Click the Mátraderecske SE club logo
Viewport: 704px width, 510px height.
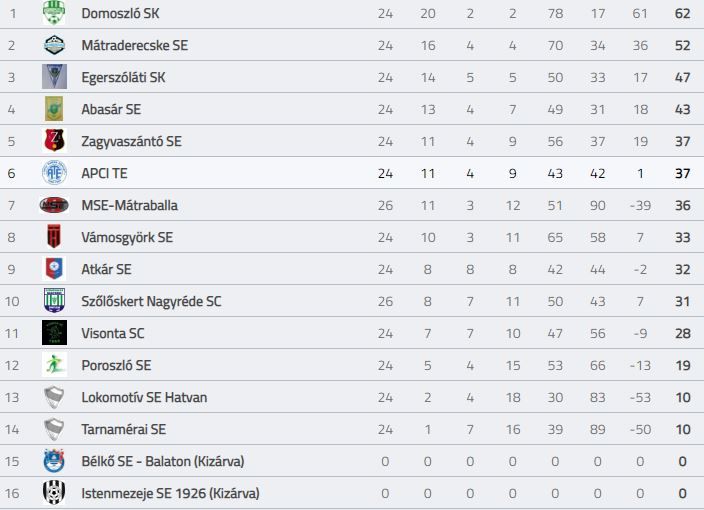click(x=54, y=45)
